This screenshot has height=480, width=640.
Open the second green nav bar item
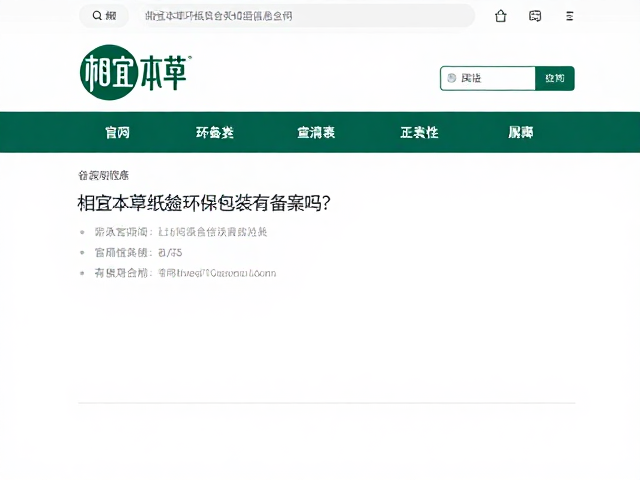tap(215, 133)
